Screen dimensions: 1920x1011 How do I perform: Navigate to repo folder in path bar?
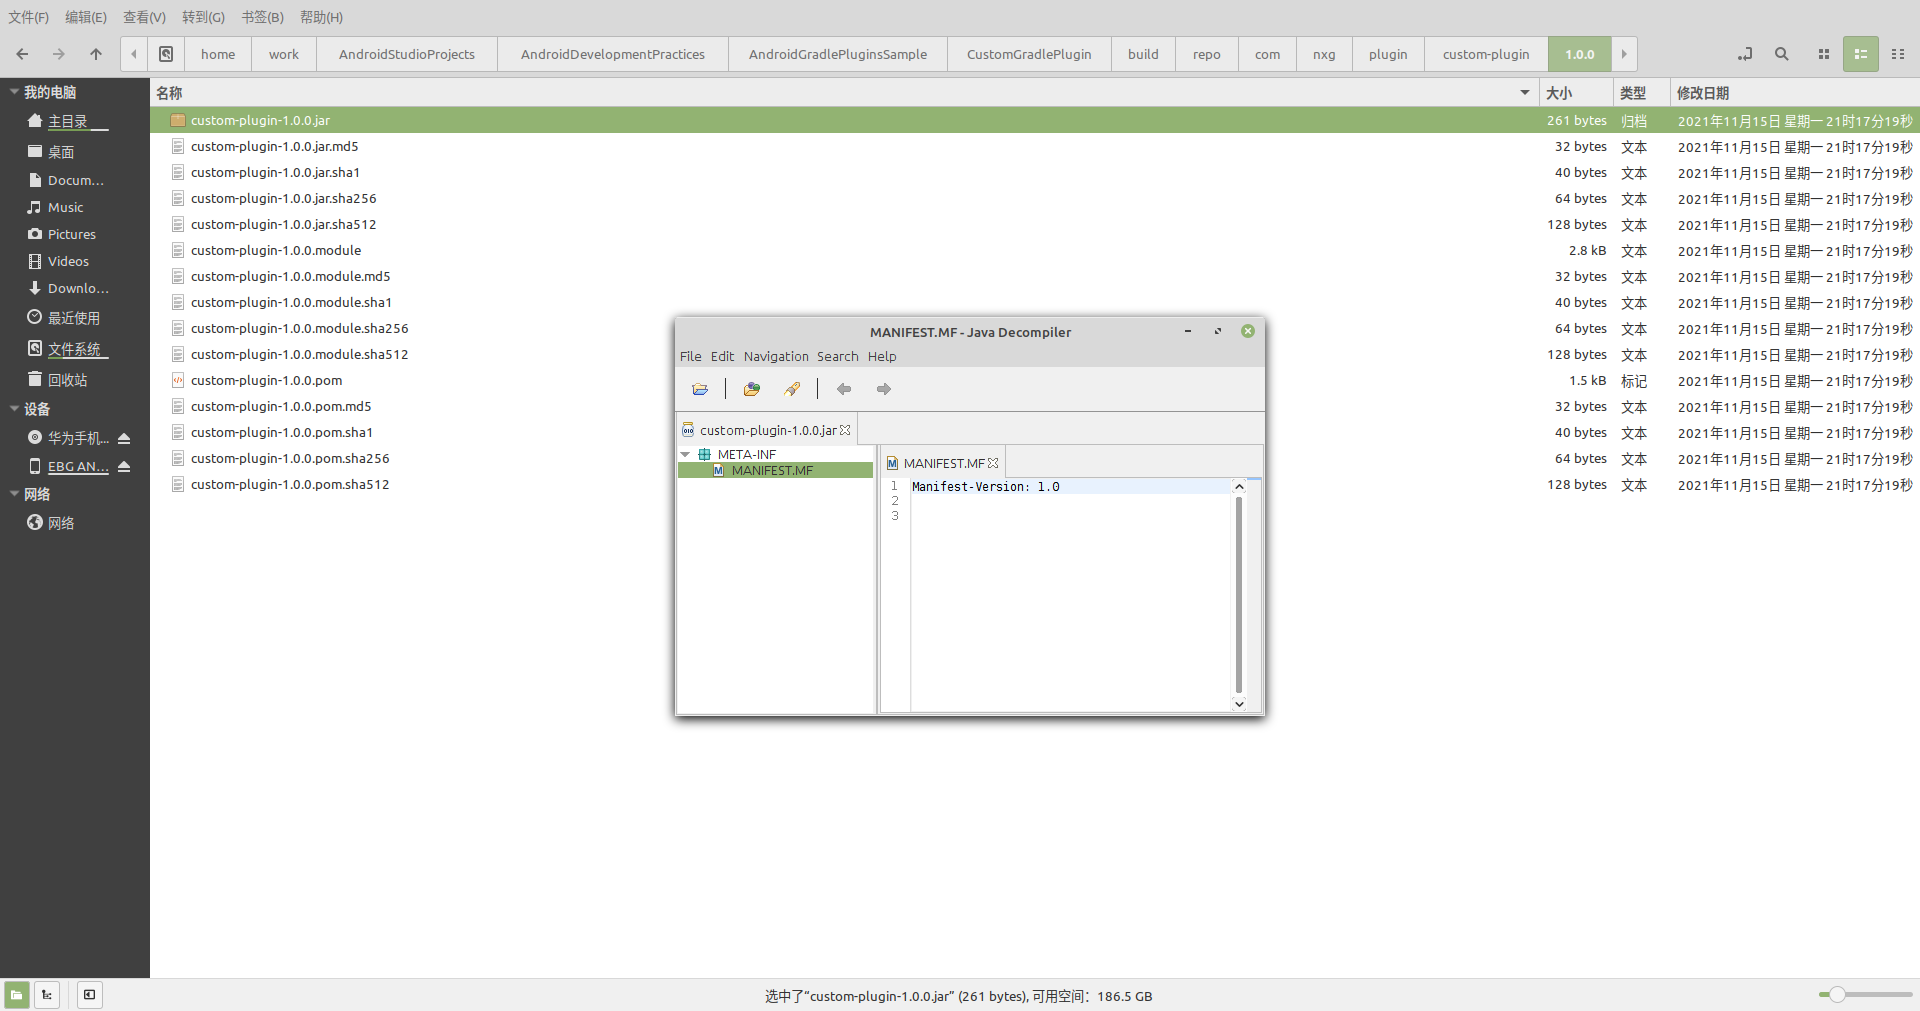(1206, 54)
